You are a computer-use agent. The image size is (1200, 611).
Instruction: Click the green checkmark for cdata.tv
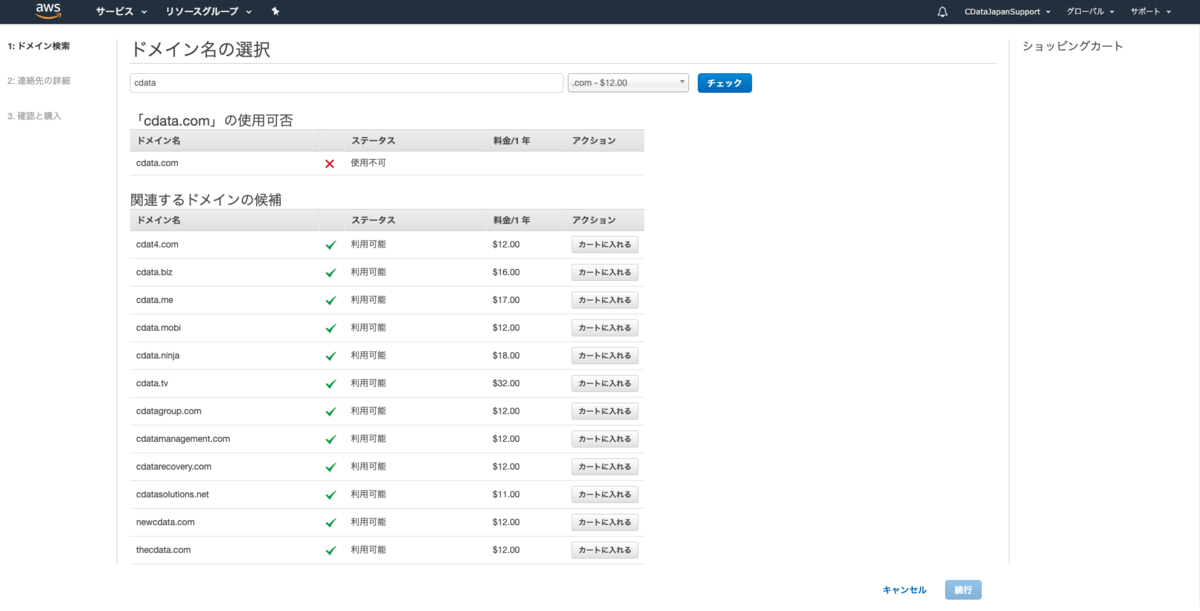pyautogui.click(x=330, y=383)
